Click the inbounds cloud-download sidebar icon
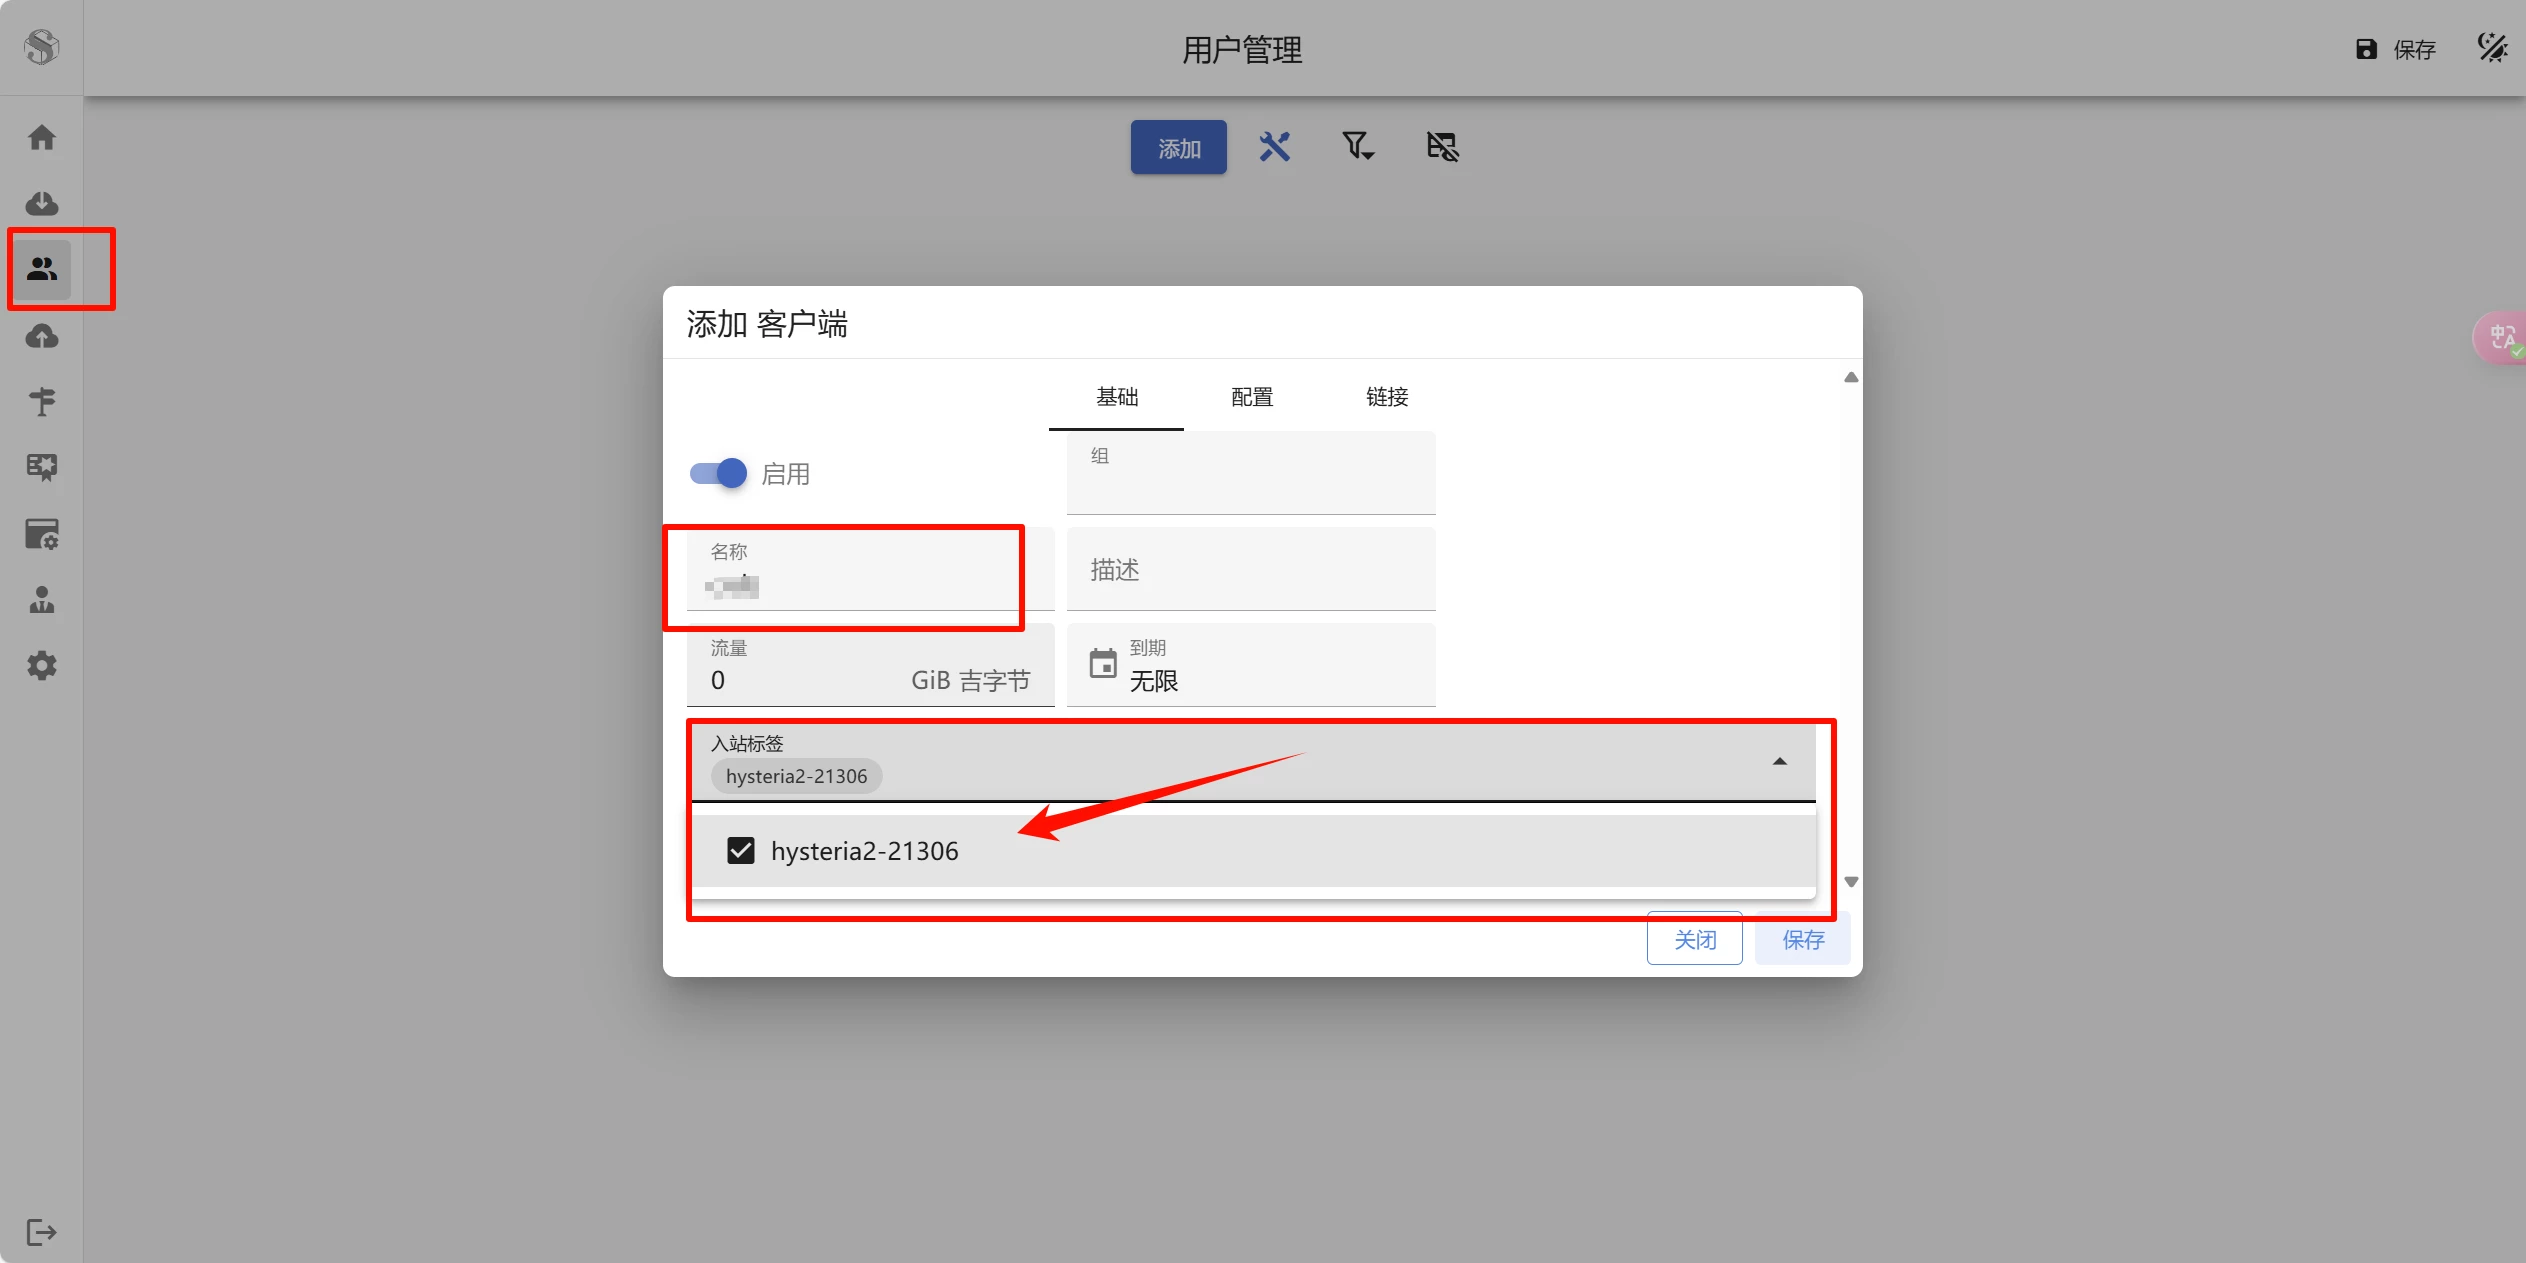Viewport: 2526px width, 1263px height. pyautogui.click(x=41, y=203)
